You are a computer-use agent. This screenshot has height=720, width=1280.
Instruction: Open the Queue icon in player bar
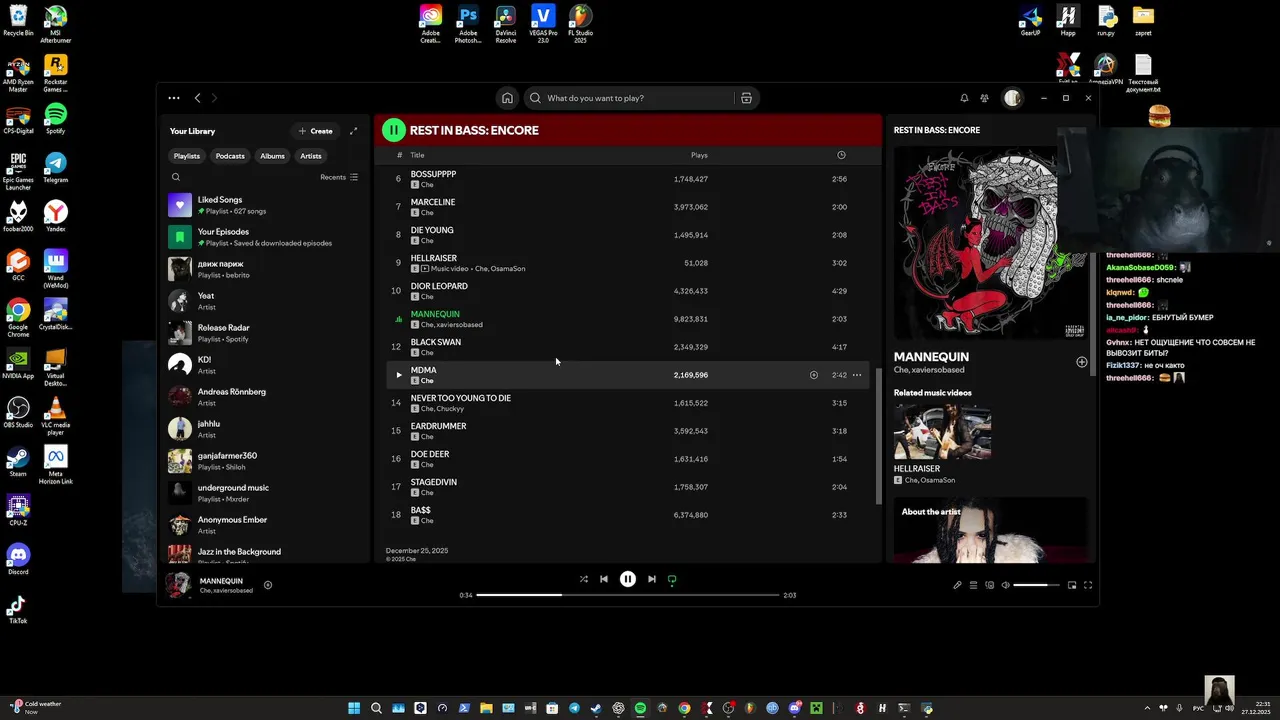(973, 585)
